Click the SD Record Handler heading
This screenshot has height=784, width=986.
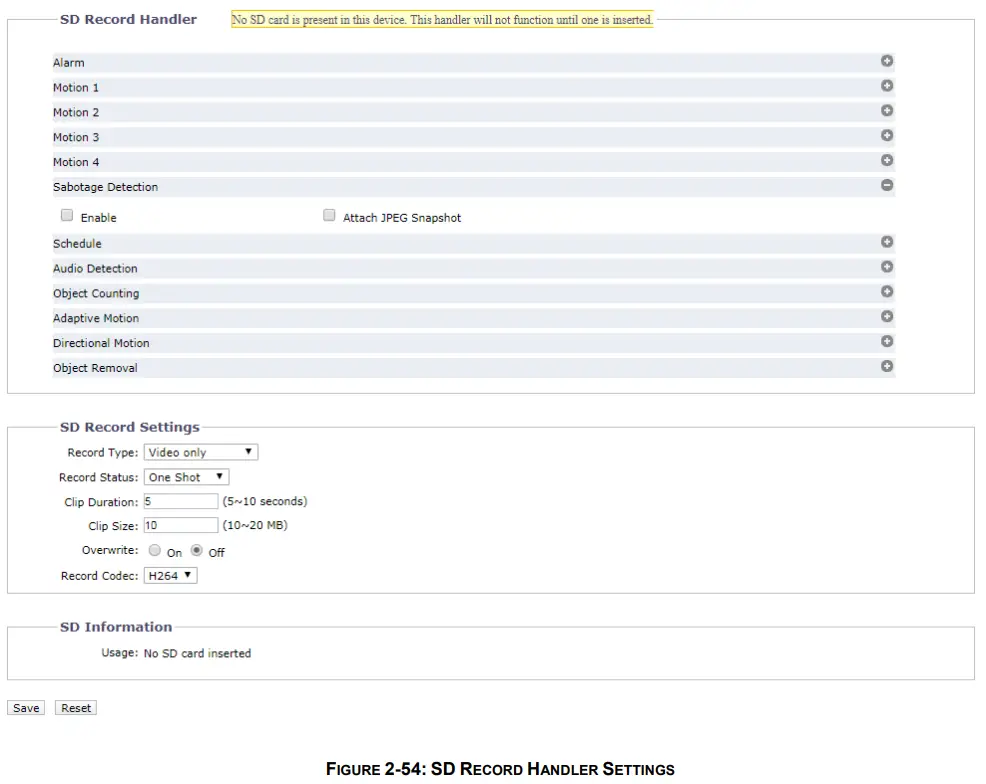click(x=128, y=19)
